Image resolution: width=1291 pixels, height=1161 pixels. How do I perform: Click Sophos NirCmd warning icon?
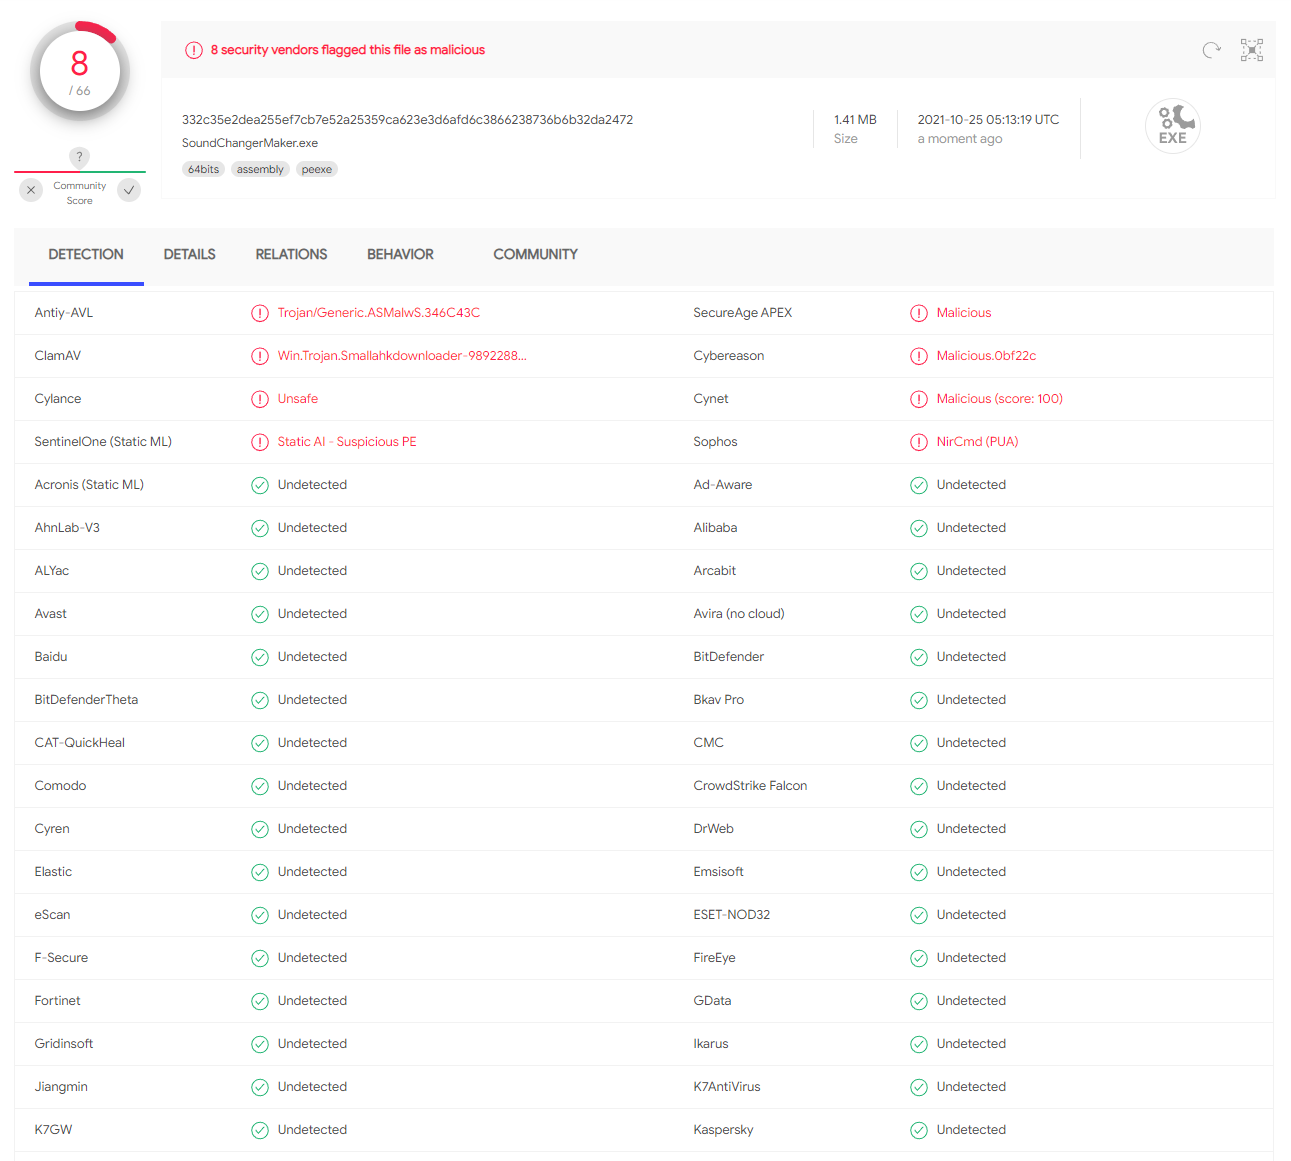point(919,442)
